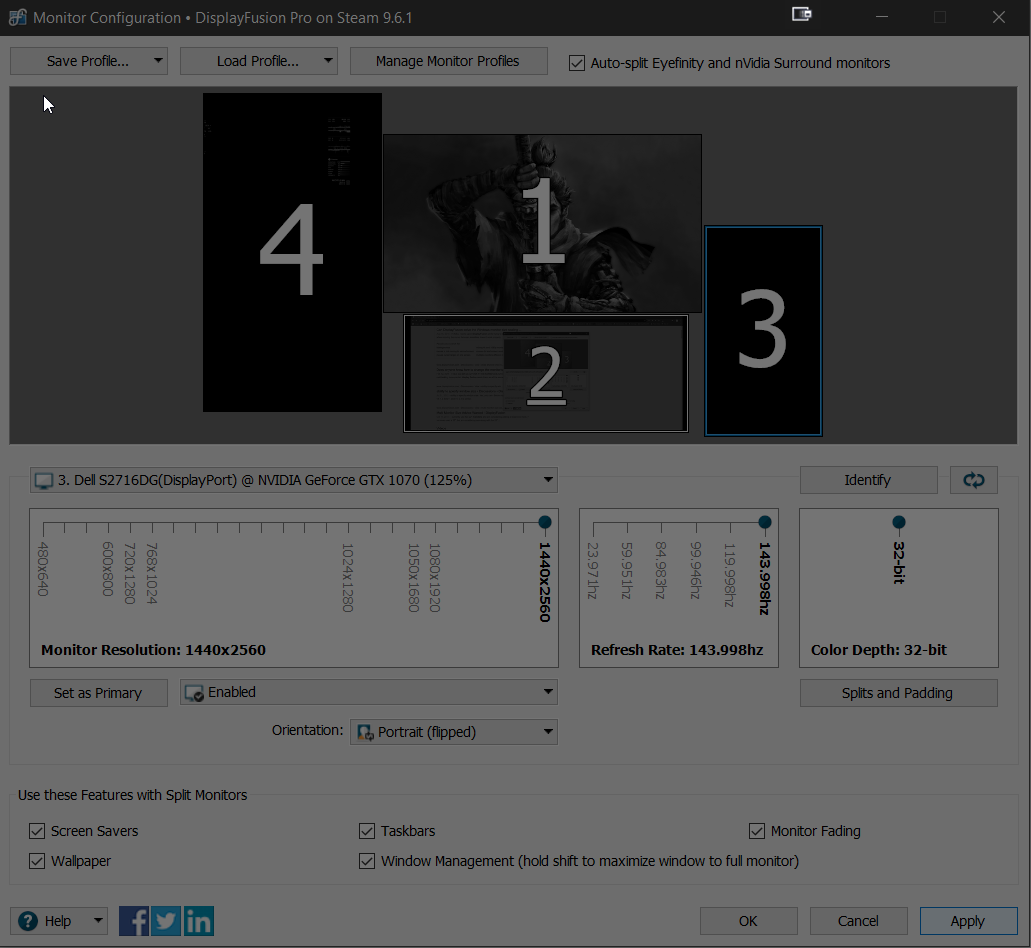
Task: Select monitor 4 in the layout preview
Action: point(292,252)
